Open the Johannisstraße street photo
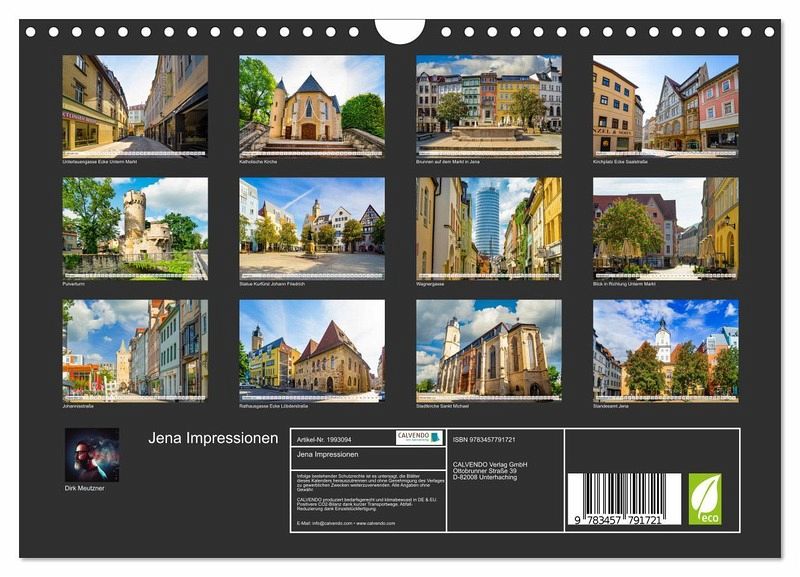This screenshot has width=800, height=577. point(135,350)
